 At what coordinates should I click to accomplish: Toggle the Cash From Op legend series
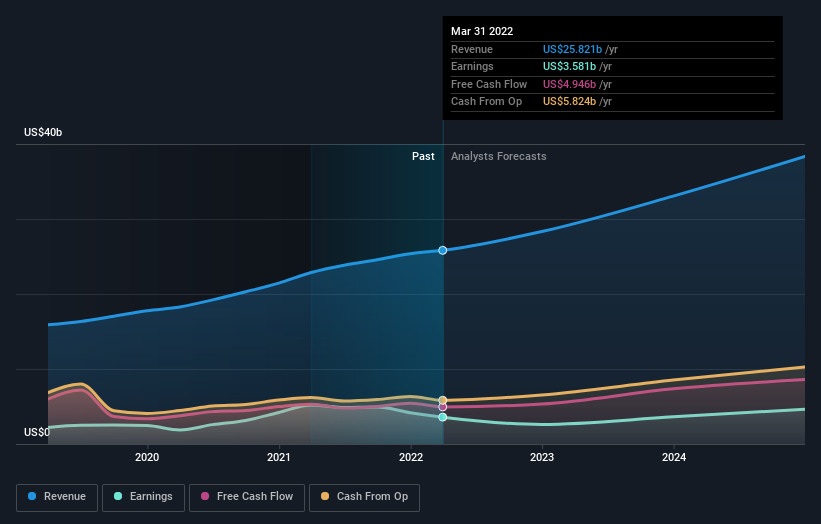pyautogui.click(x=364, y=497)
